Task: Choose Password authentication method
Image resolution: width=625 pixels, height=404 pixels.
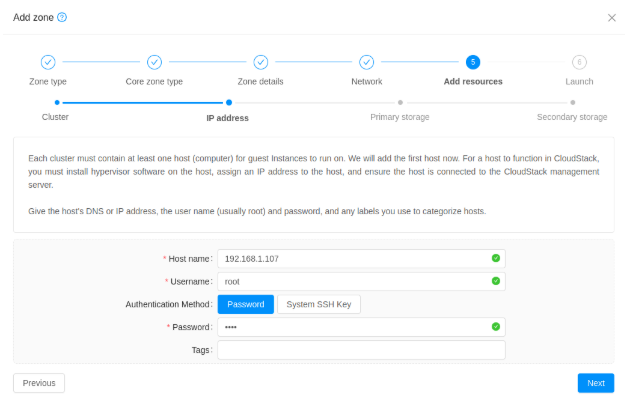Action: [246, 304]
